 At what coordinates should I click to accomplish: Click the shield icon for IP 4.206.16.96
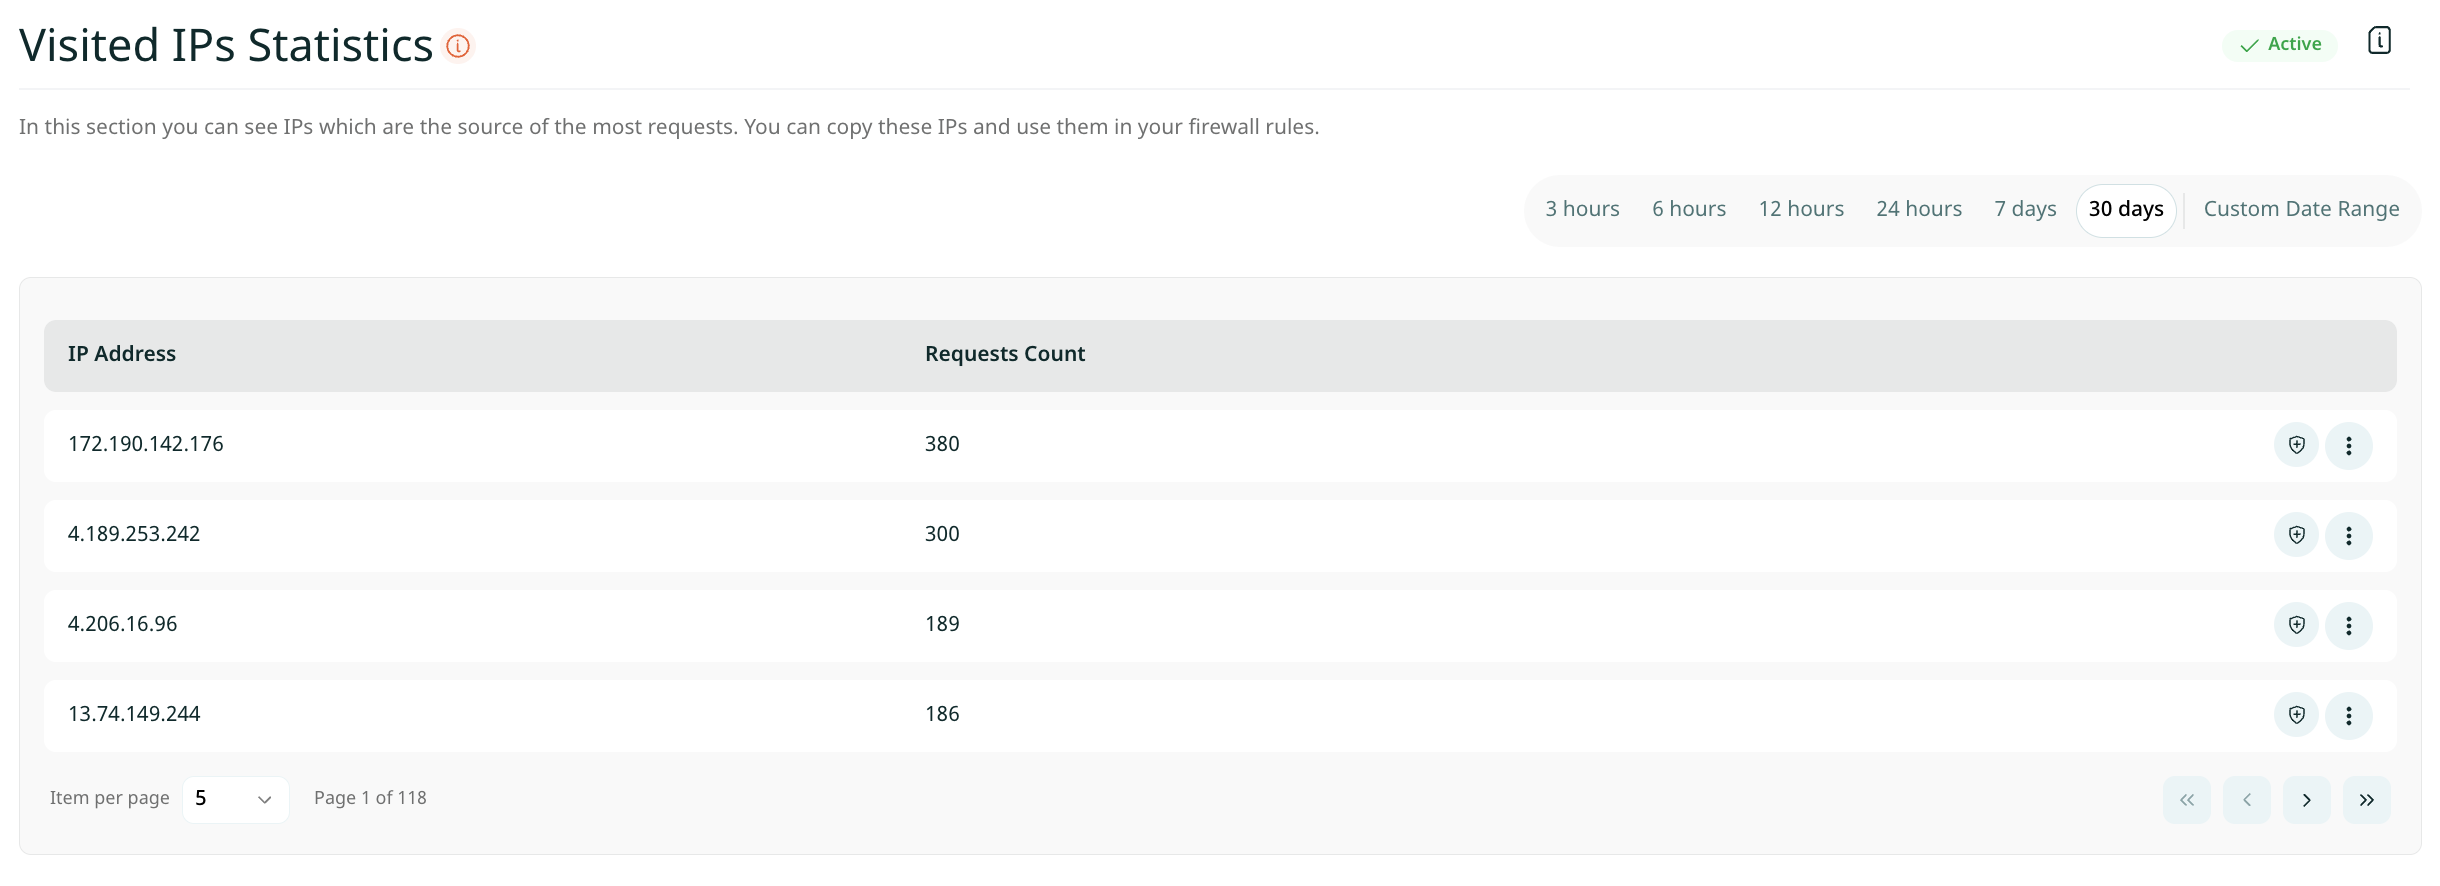[2296, 625]
